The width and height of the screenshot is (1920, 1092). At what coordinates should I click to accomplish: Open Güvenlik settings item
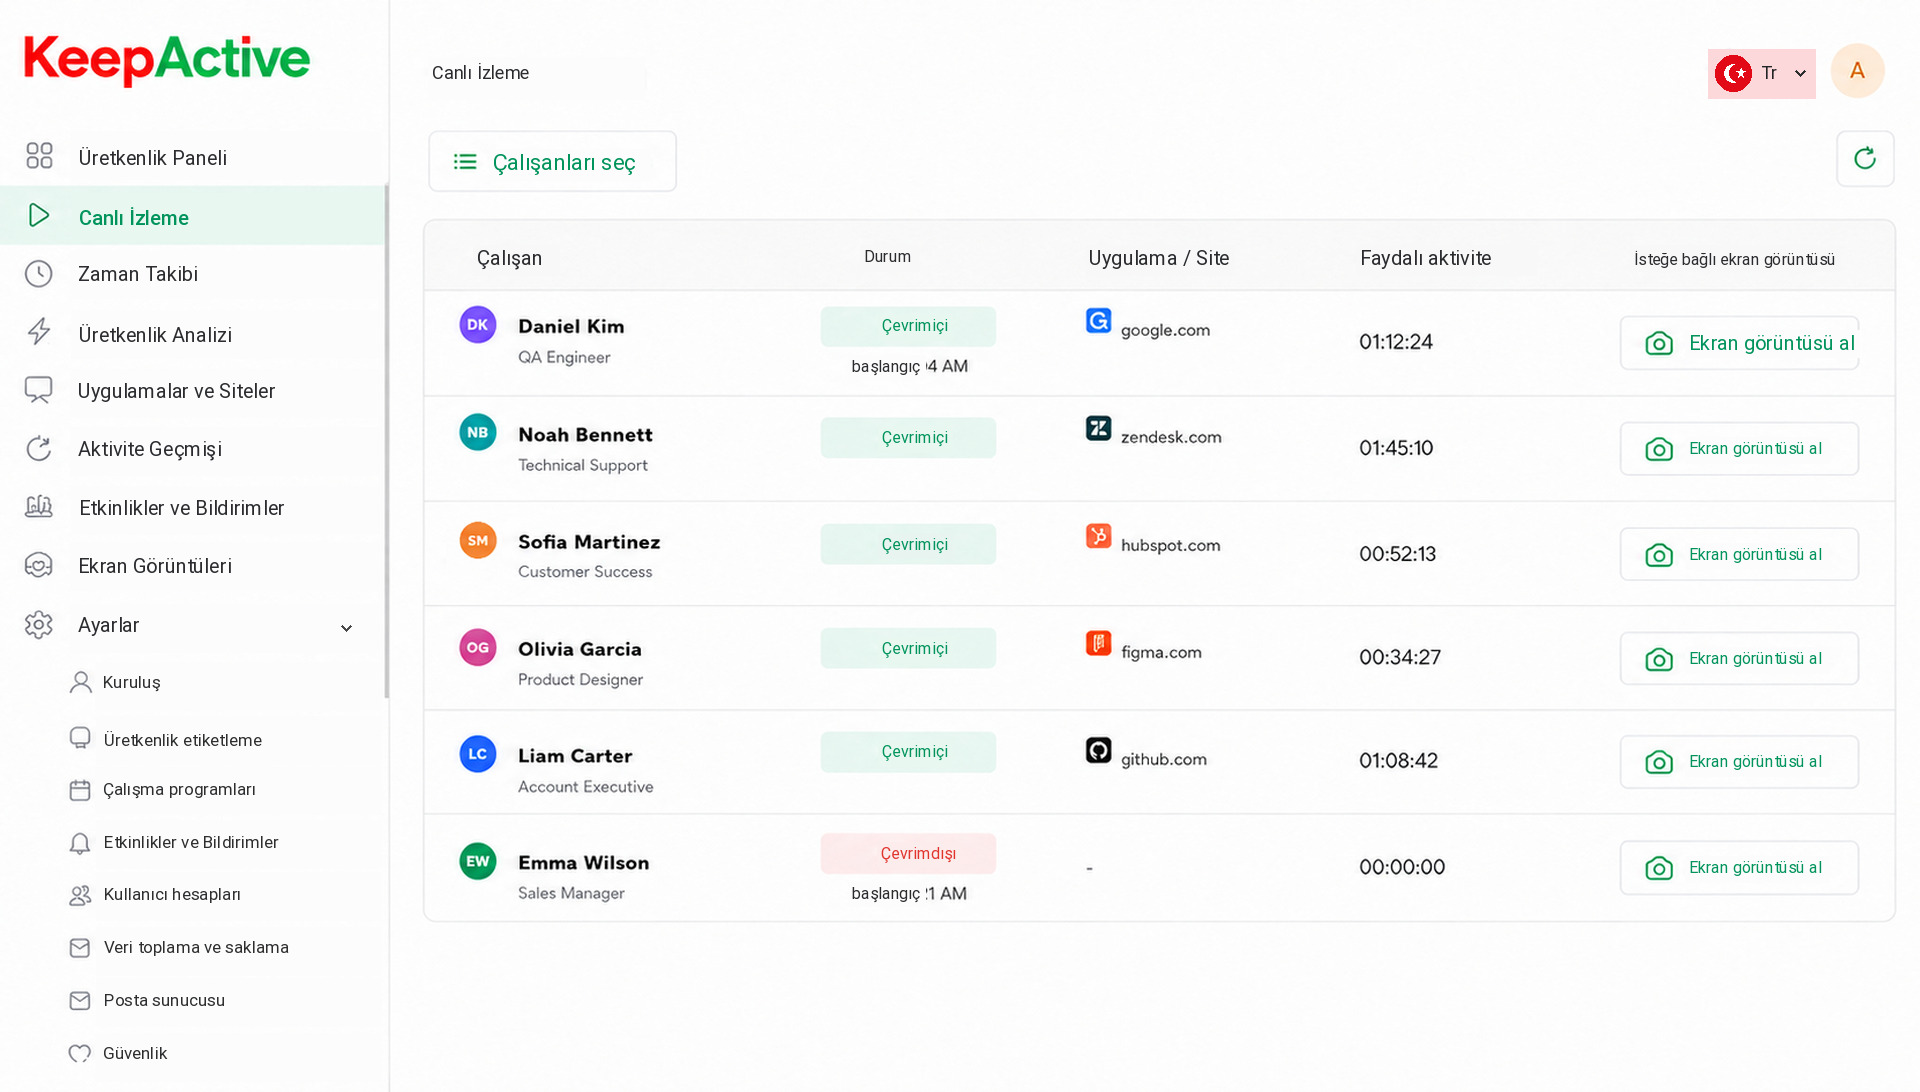point(118,1053)
